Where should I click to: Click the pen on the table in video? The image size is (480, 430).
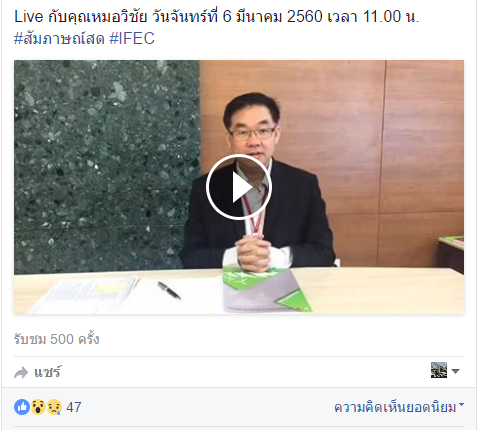pos(169,290)
